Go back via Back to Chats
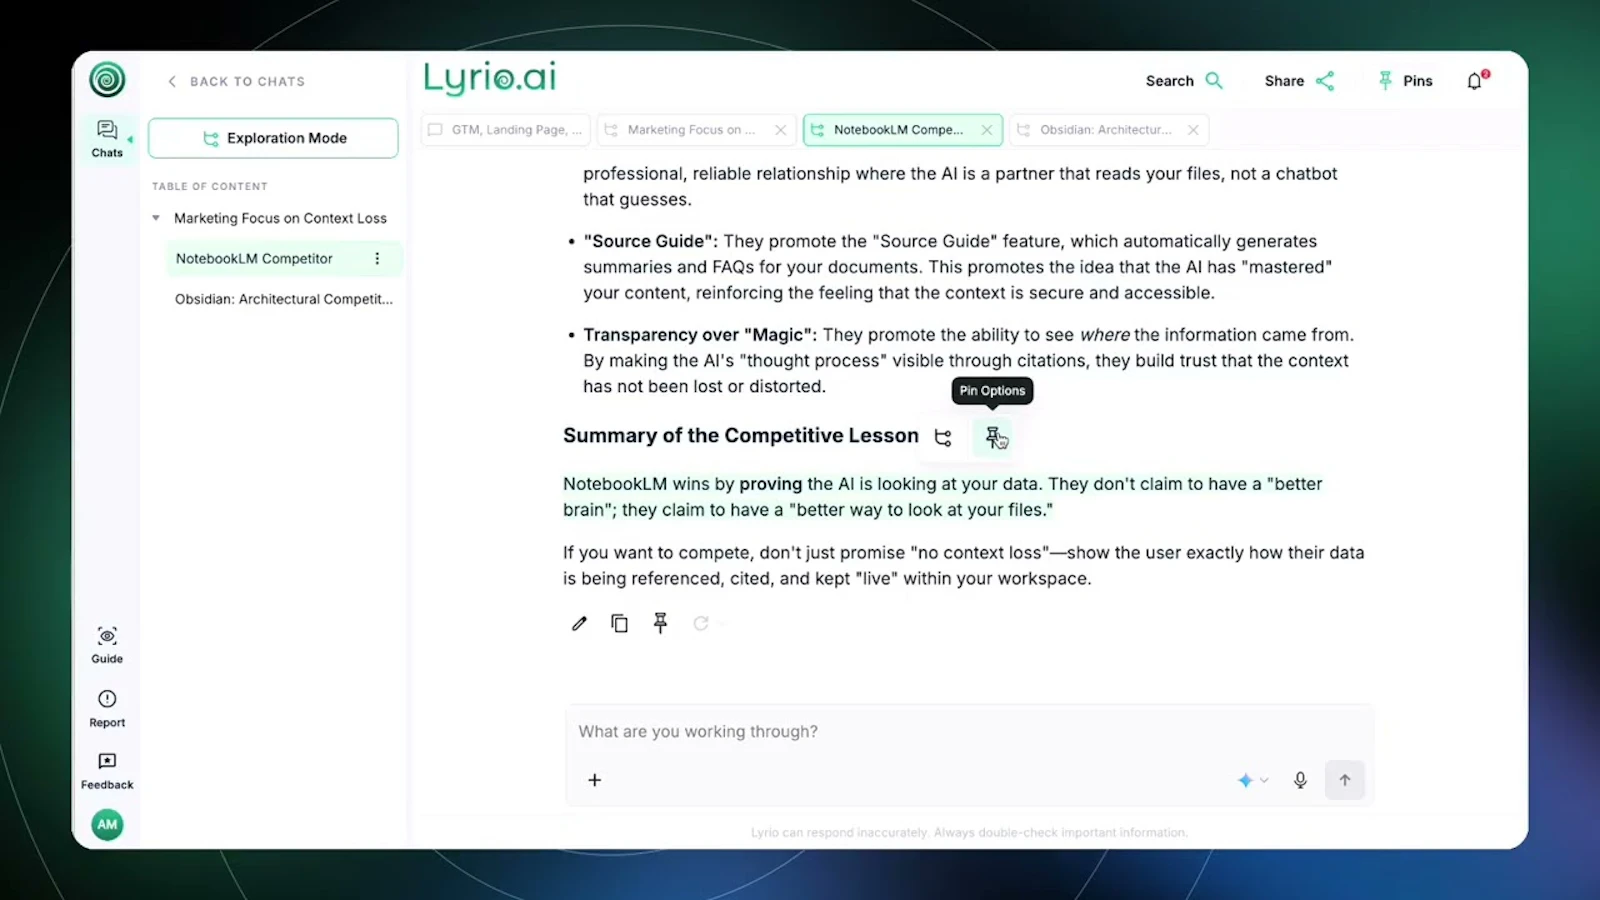This screenshot has height=900, width=1600. click(x=236, y=81)
